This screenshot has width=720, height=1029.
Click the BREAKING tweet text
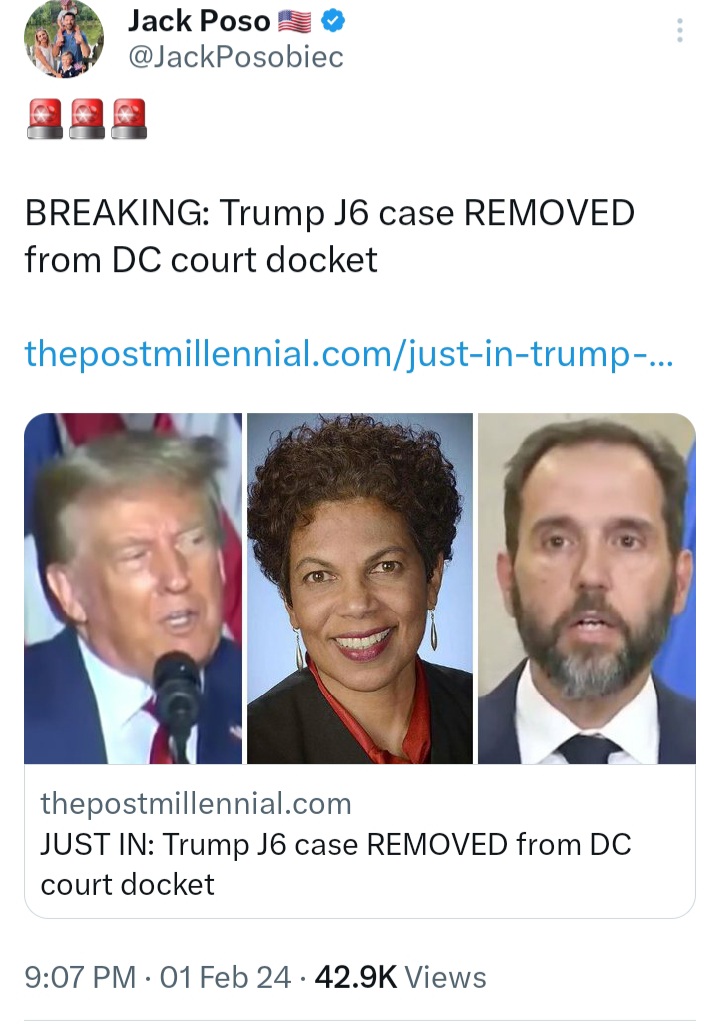[x=329, y=236]
